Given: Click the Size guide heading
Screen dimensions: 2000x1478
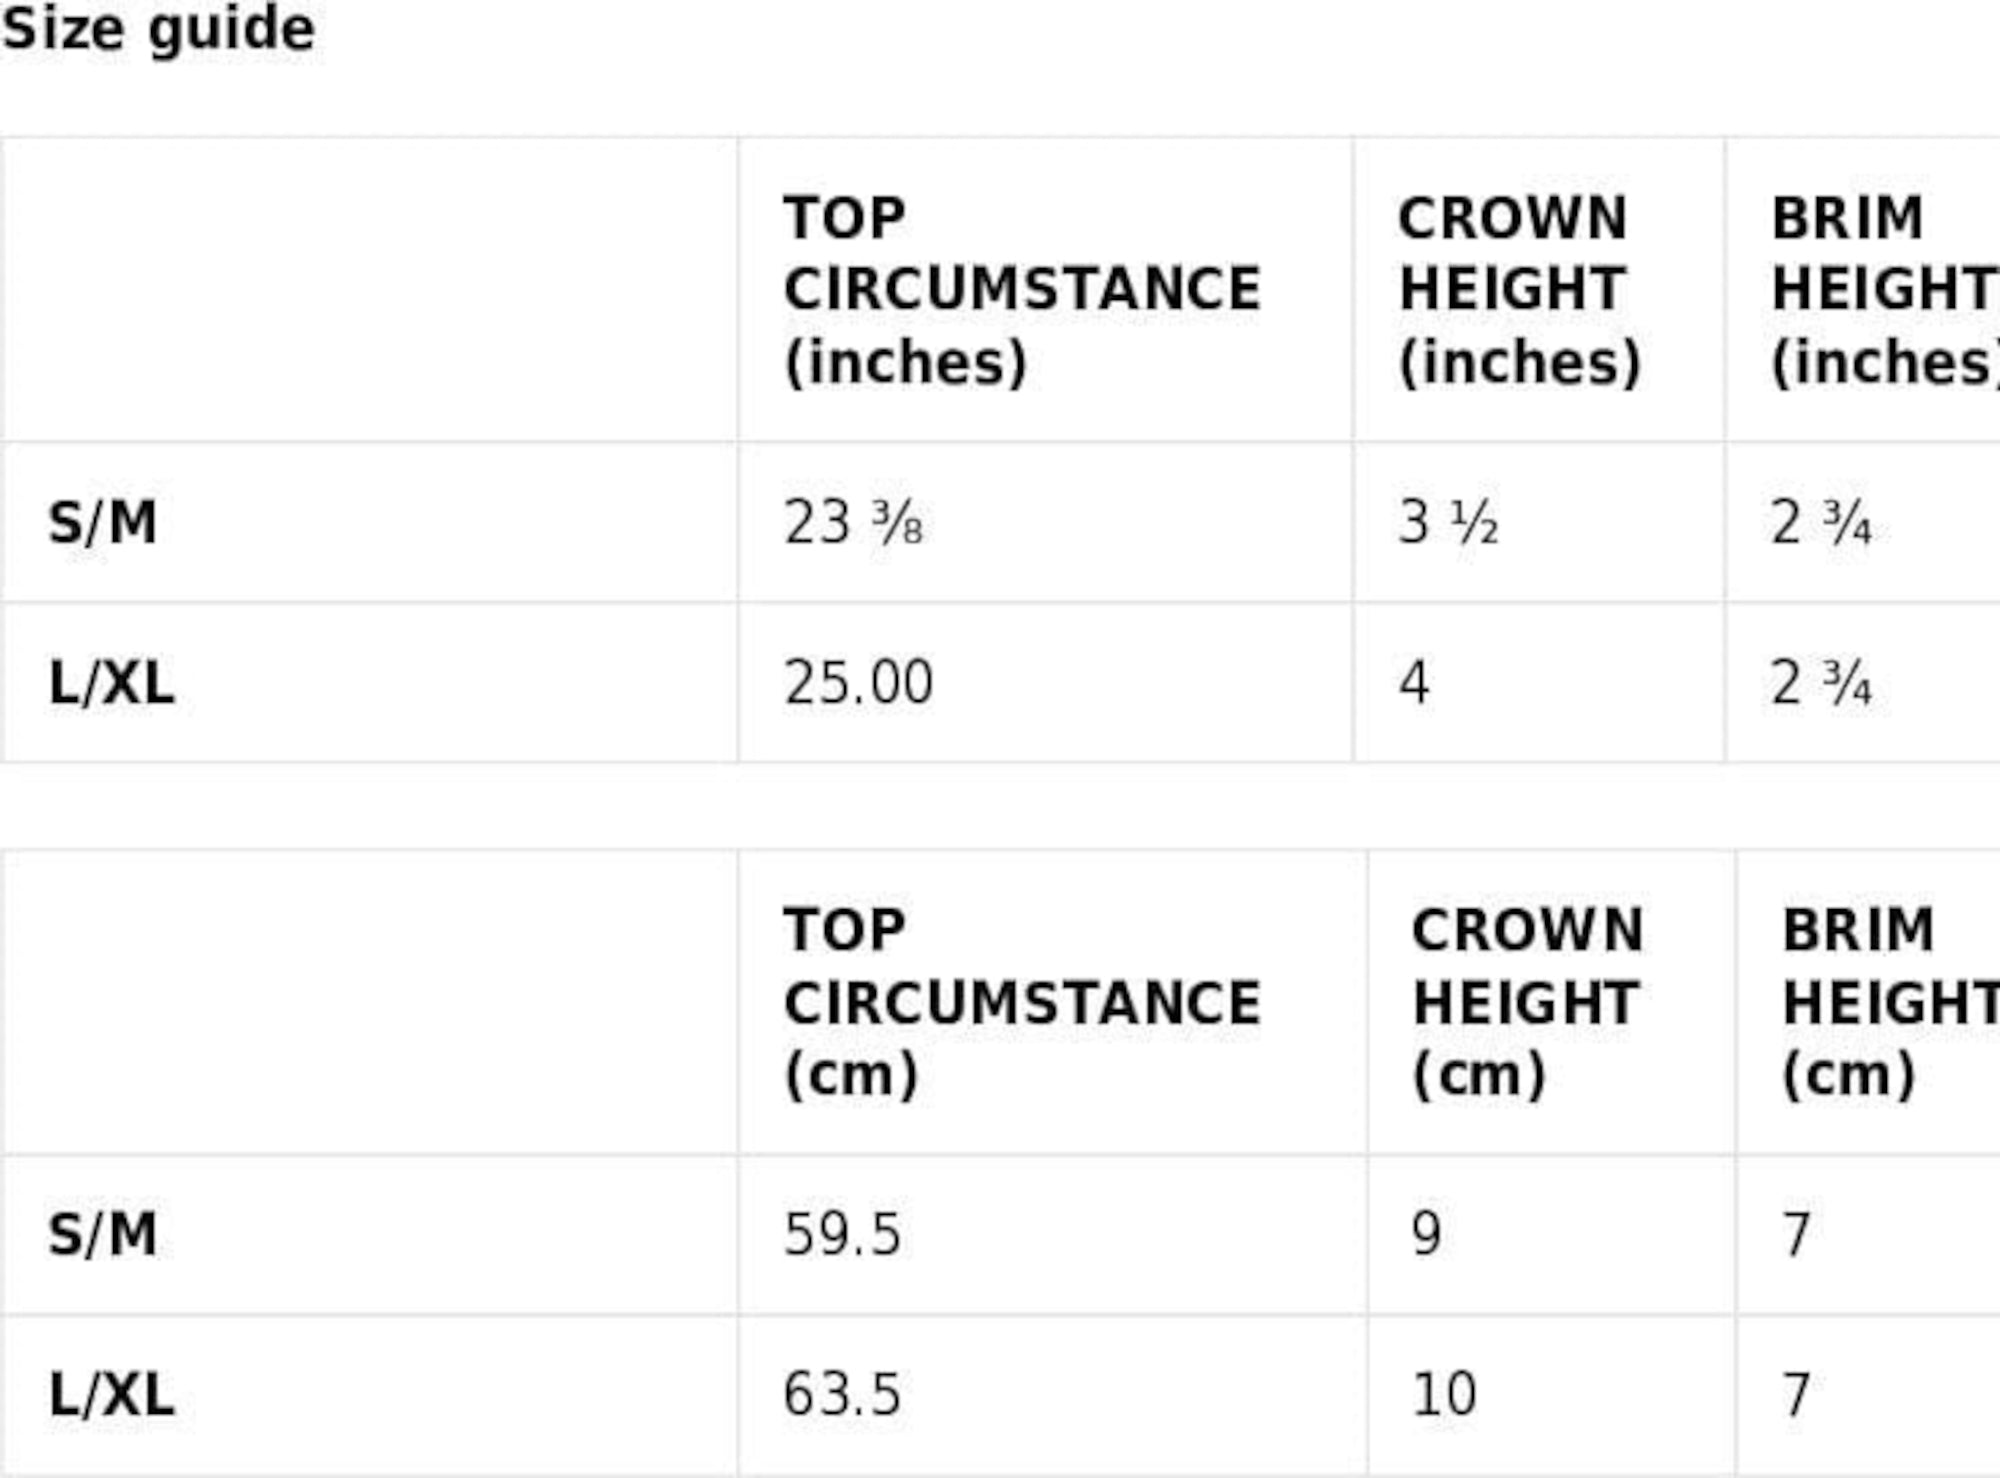Looking at the screenshot, I should click(158, 30).
